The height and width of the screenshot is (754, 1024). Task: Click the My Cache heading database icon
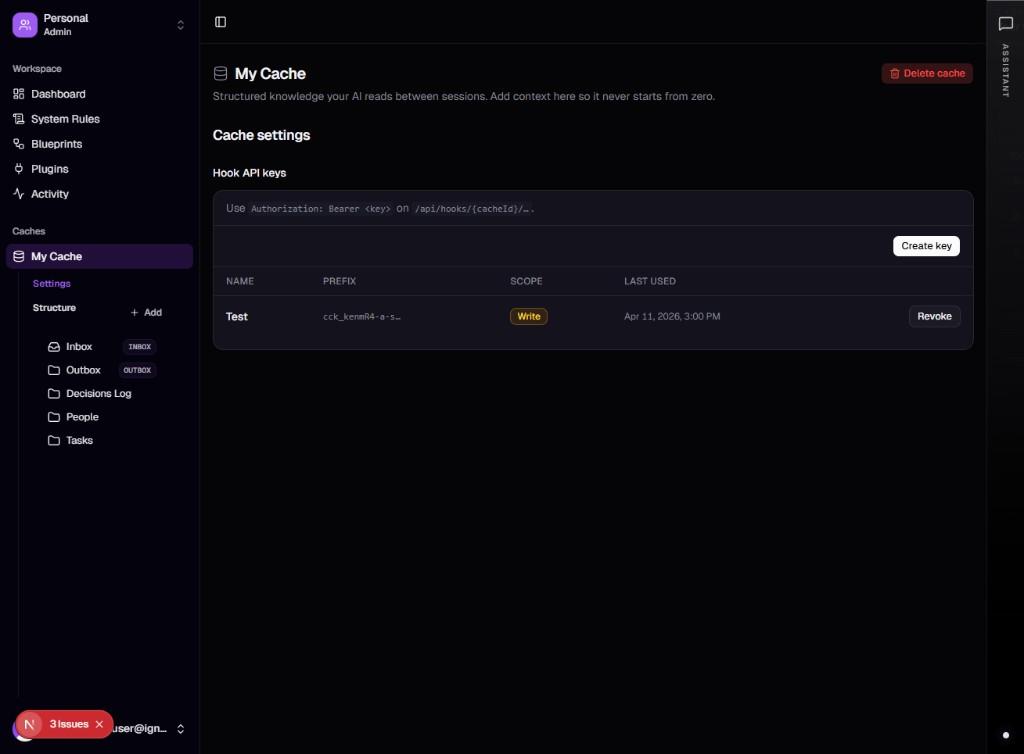221,74
